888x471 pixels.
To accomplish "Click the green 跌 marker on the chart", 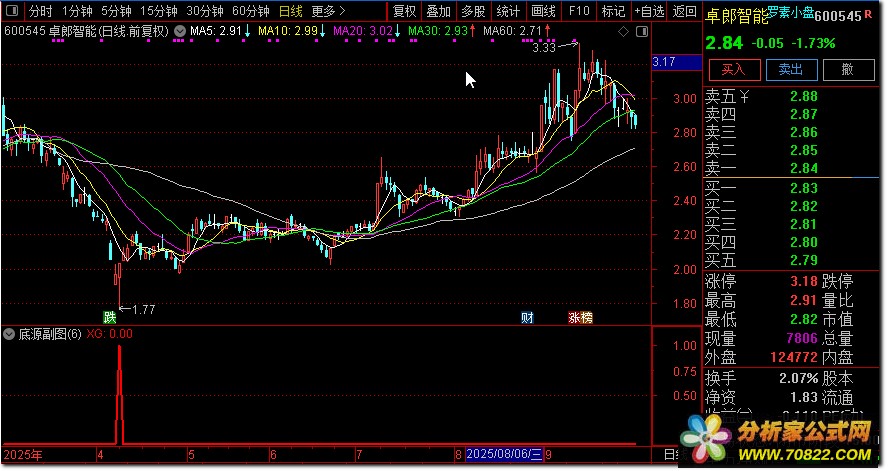I will click(109, 318).
